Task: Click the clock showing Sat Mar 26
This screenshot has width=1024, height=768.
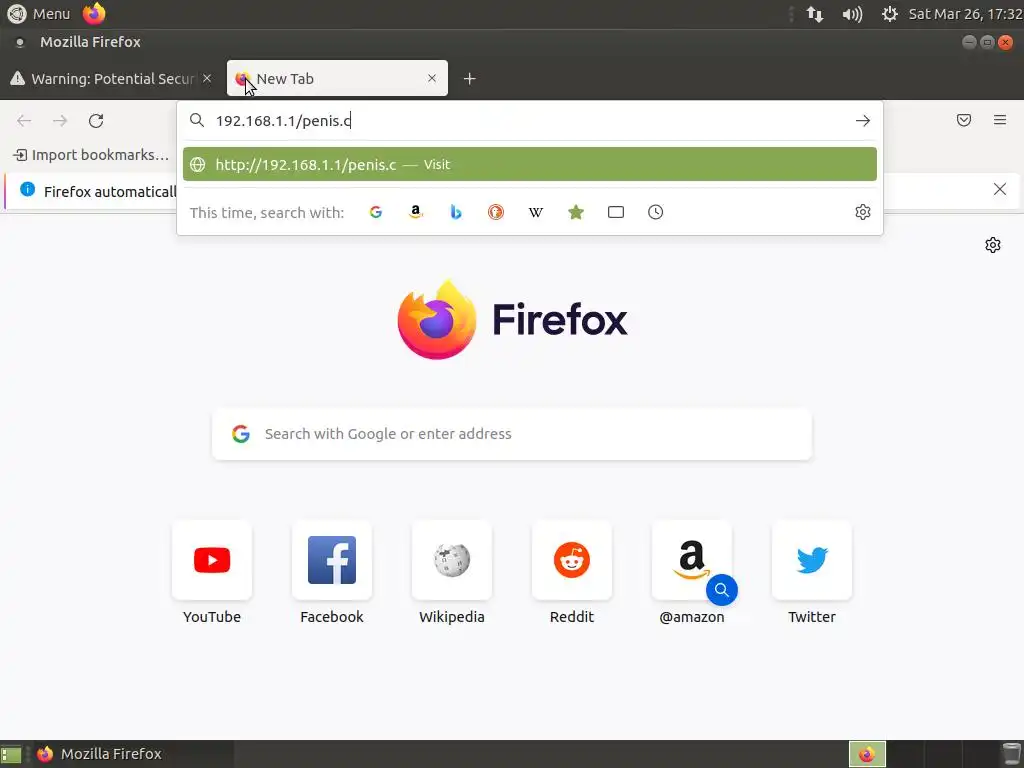Action: [965, 14]
